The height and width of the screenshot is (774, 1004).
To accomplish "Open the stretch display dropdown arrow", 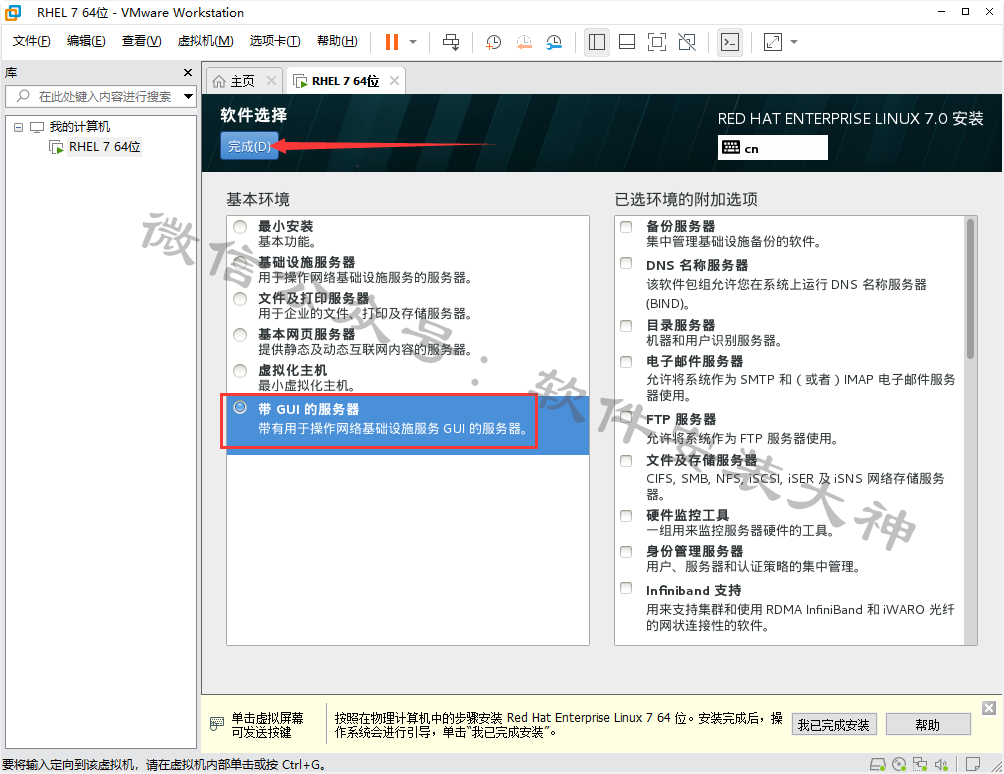I will [x=794, y=42].
